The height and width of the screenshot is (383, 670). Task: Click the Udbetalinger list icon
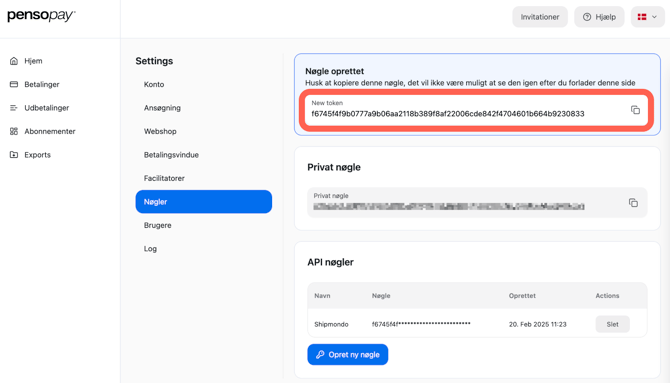tap(14, 108)
